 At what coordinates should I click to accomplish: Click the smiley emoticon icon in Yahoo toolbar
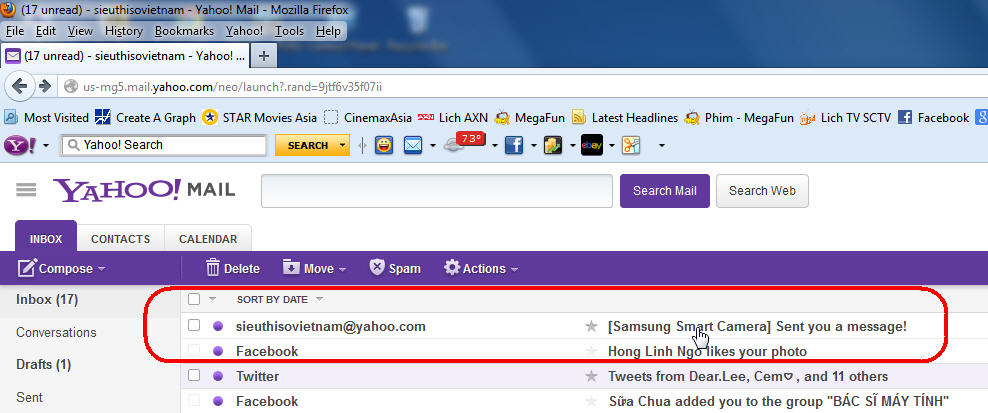click(x=384, y=145)
